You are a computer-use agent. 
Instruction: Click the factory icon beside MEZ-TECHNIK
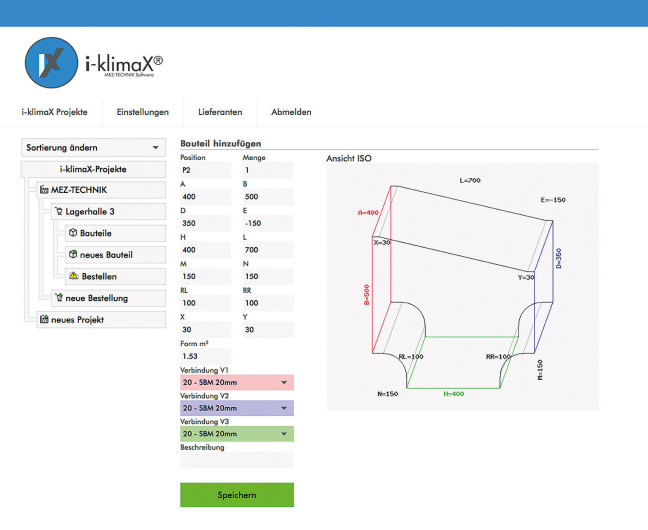43,190
